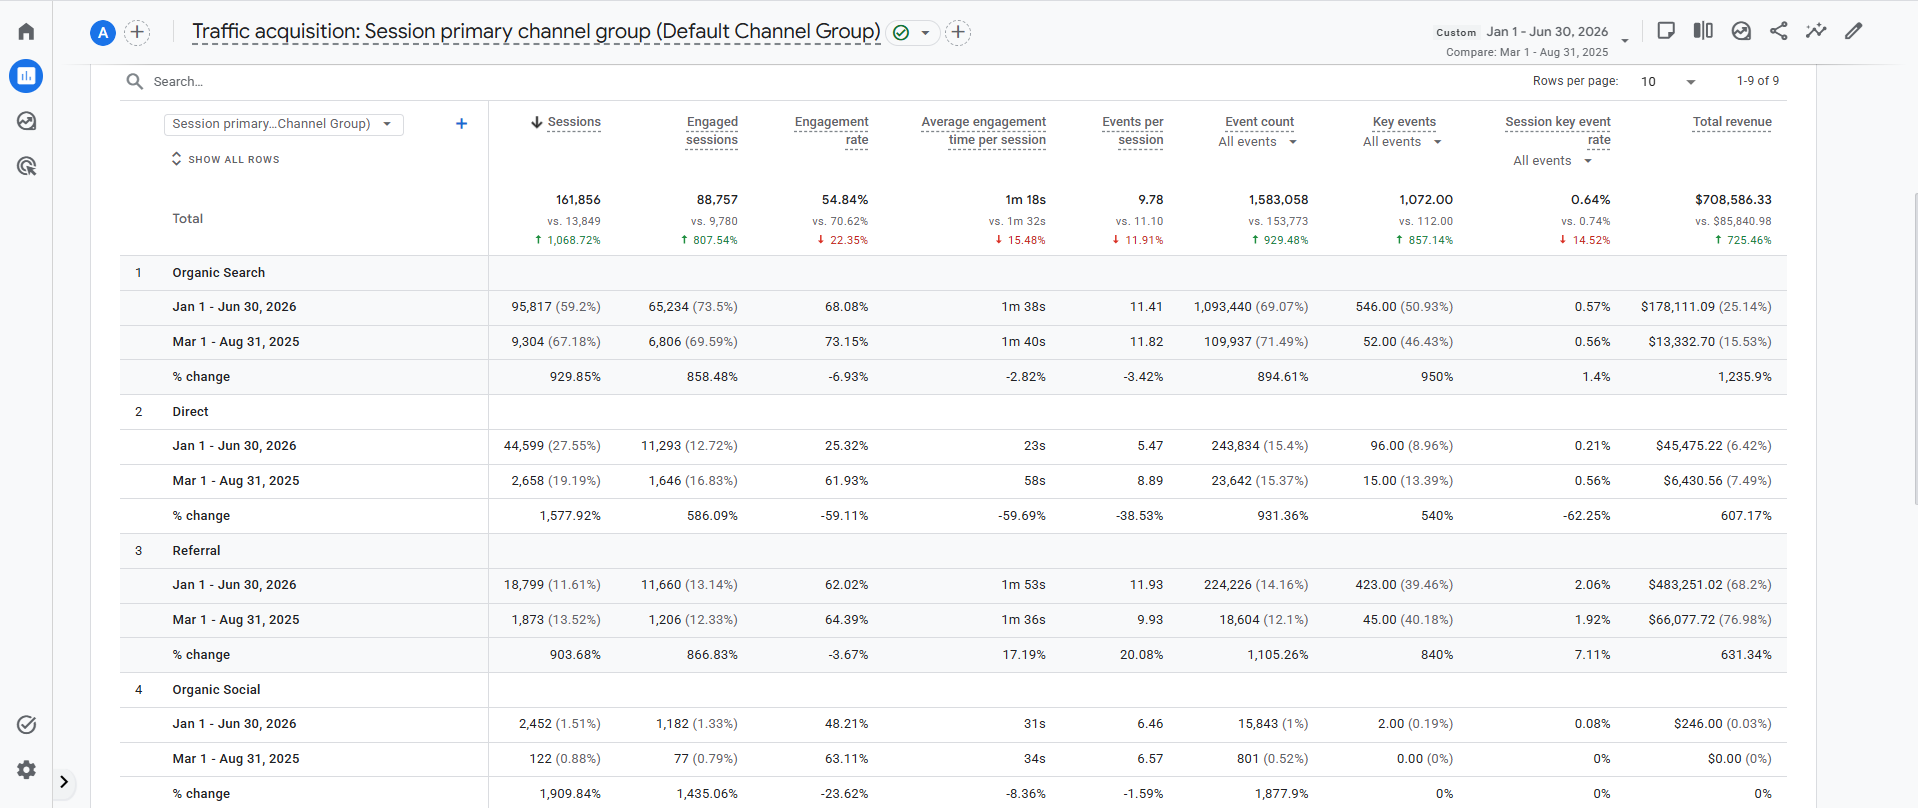This screenshot has width=1918, height=808.
Task: Click the Total row label
Action: [x=188, y=219]
